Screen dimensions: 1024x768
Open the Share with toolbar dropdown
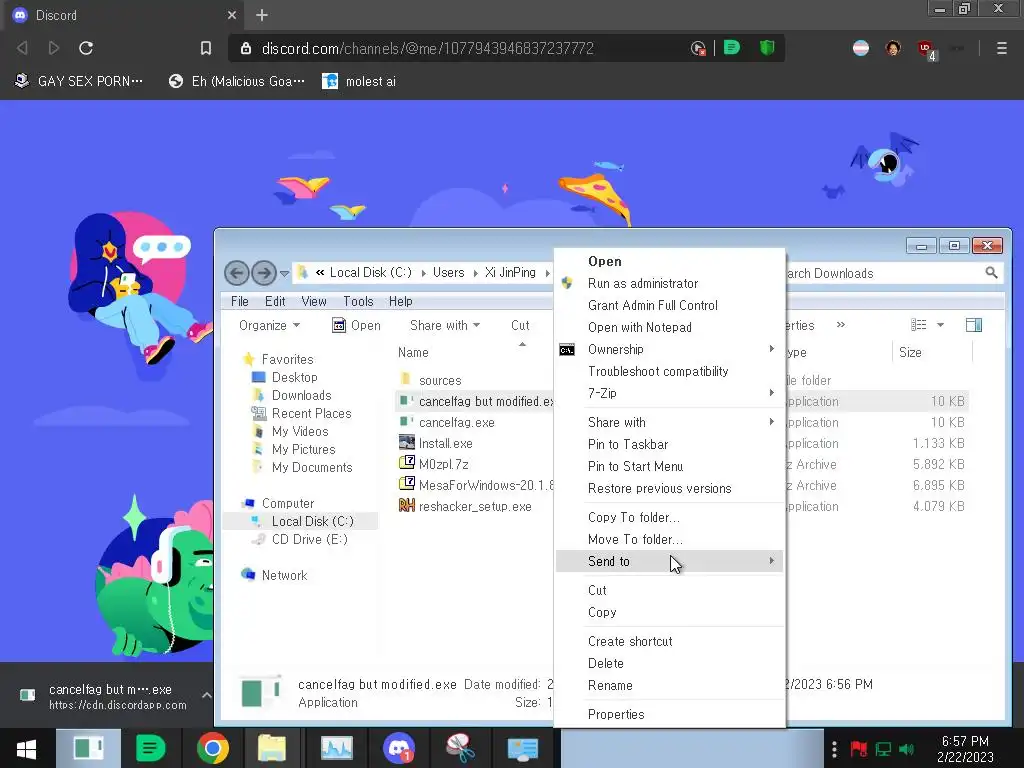(x=445, y=325)
